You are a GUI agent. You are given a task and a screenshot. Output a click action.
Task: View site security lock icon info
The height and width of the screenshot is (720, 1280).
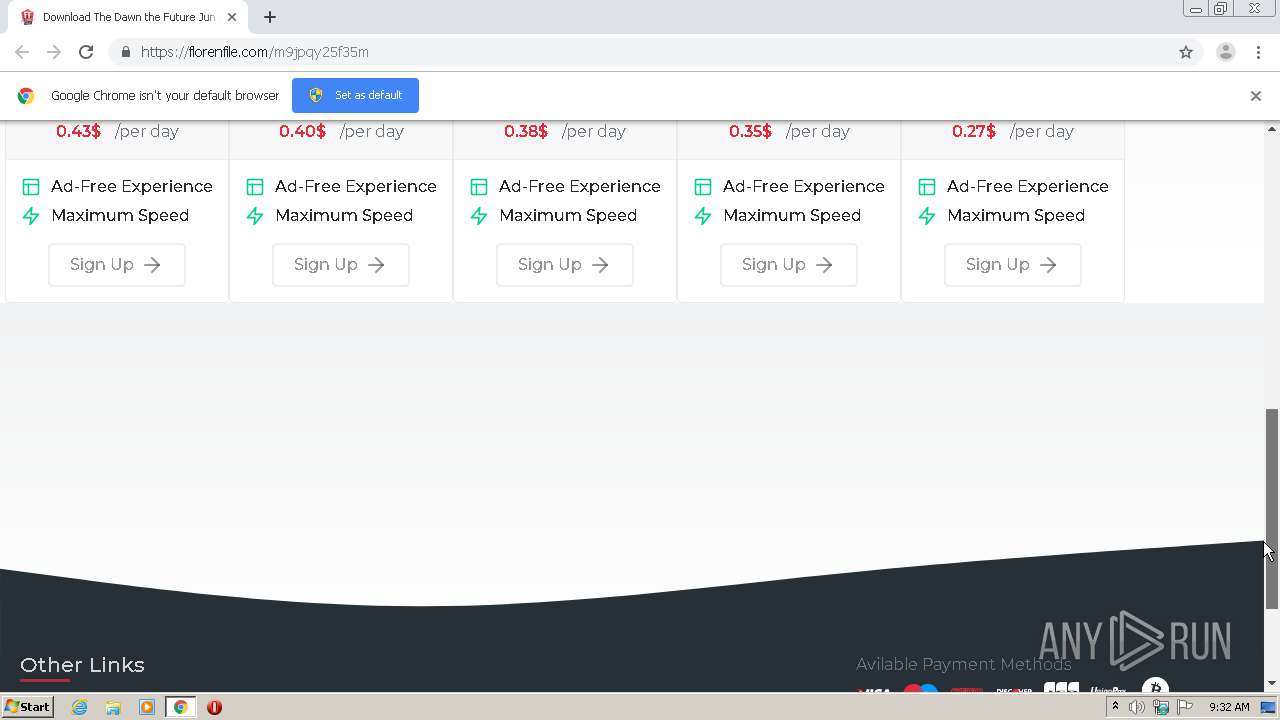click(125, 52)
